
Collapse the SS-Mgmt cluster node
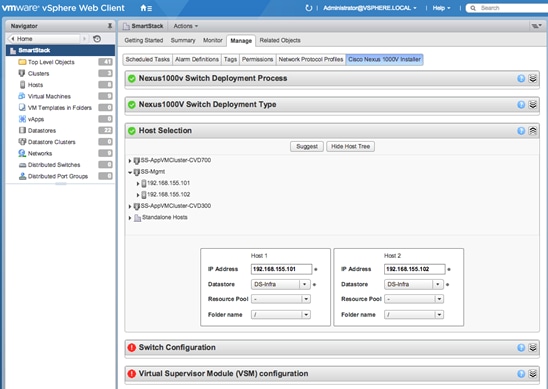tap(130, 172)
